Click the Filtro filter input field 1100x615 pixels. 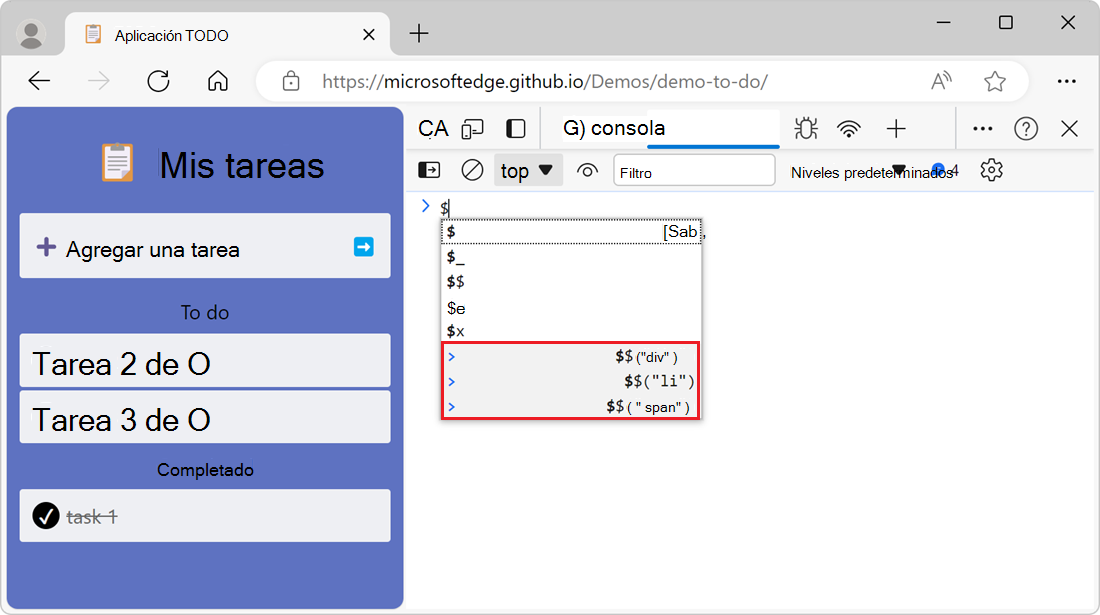click(x=694, y=172)
